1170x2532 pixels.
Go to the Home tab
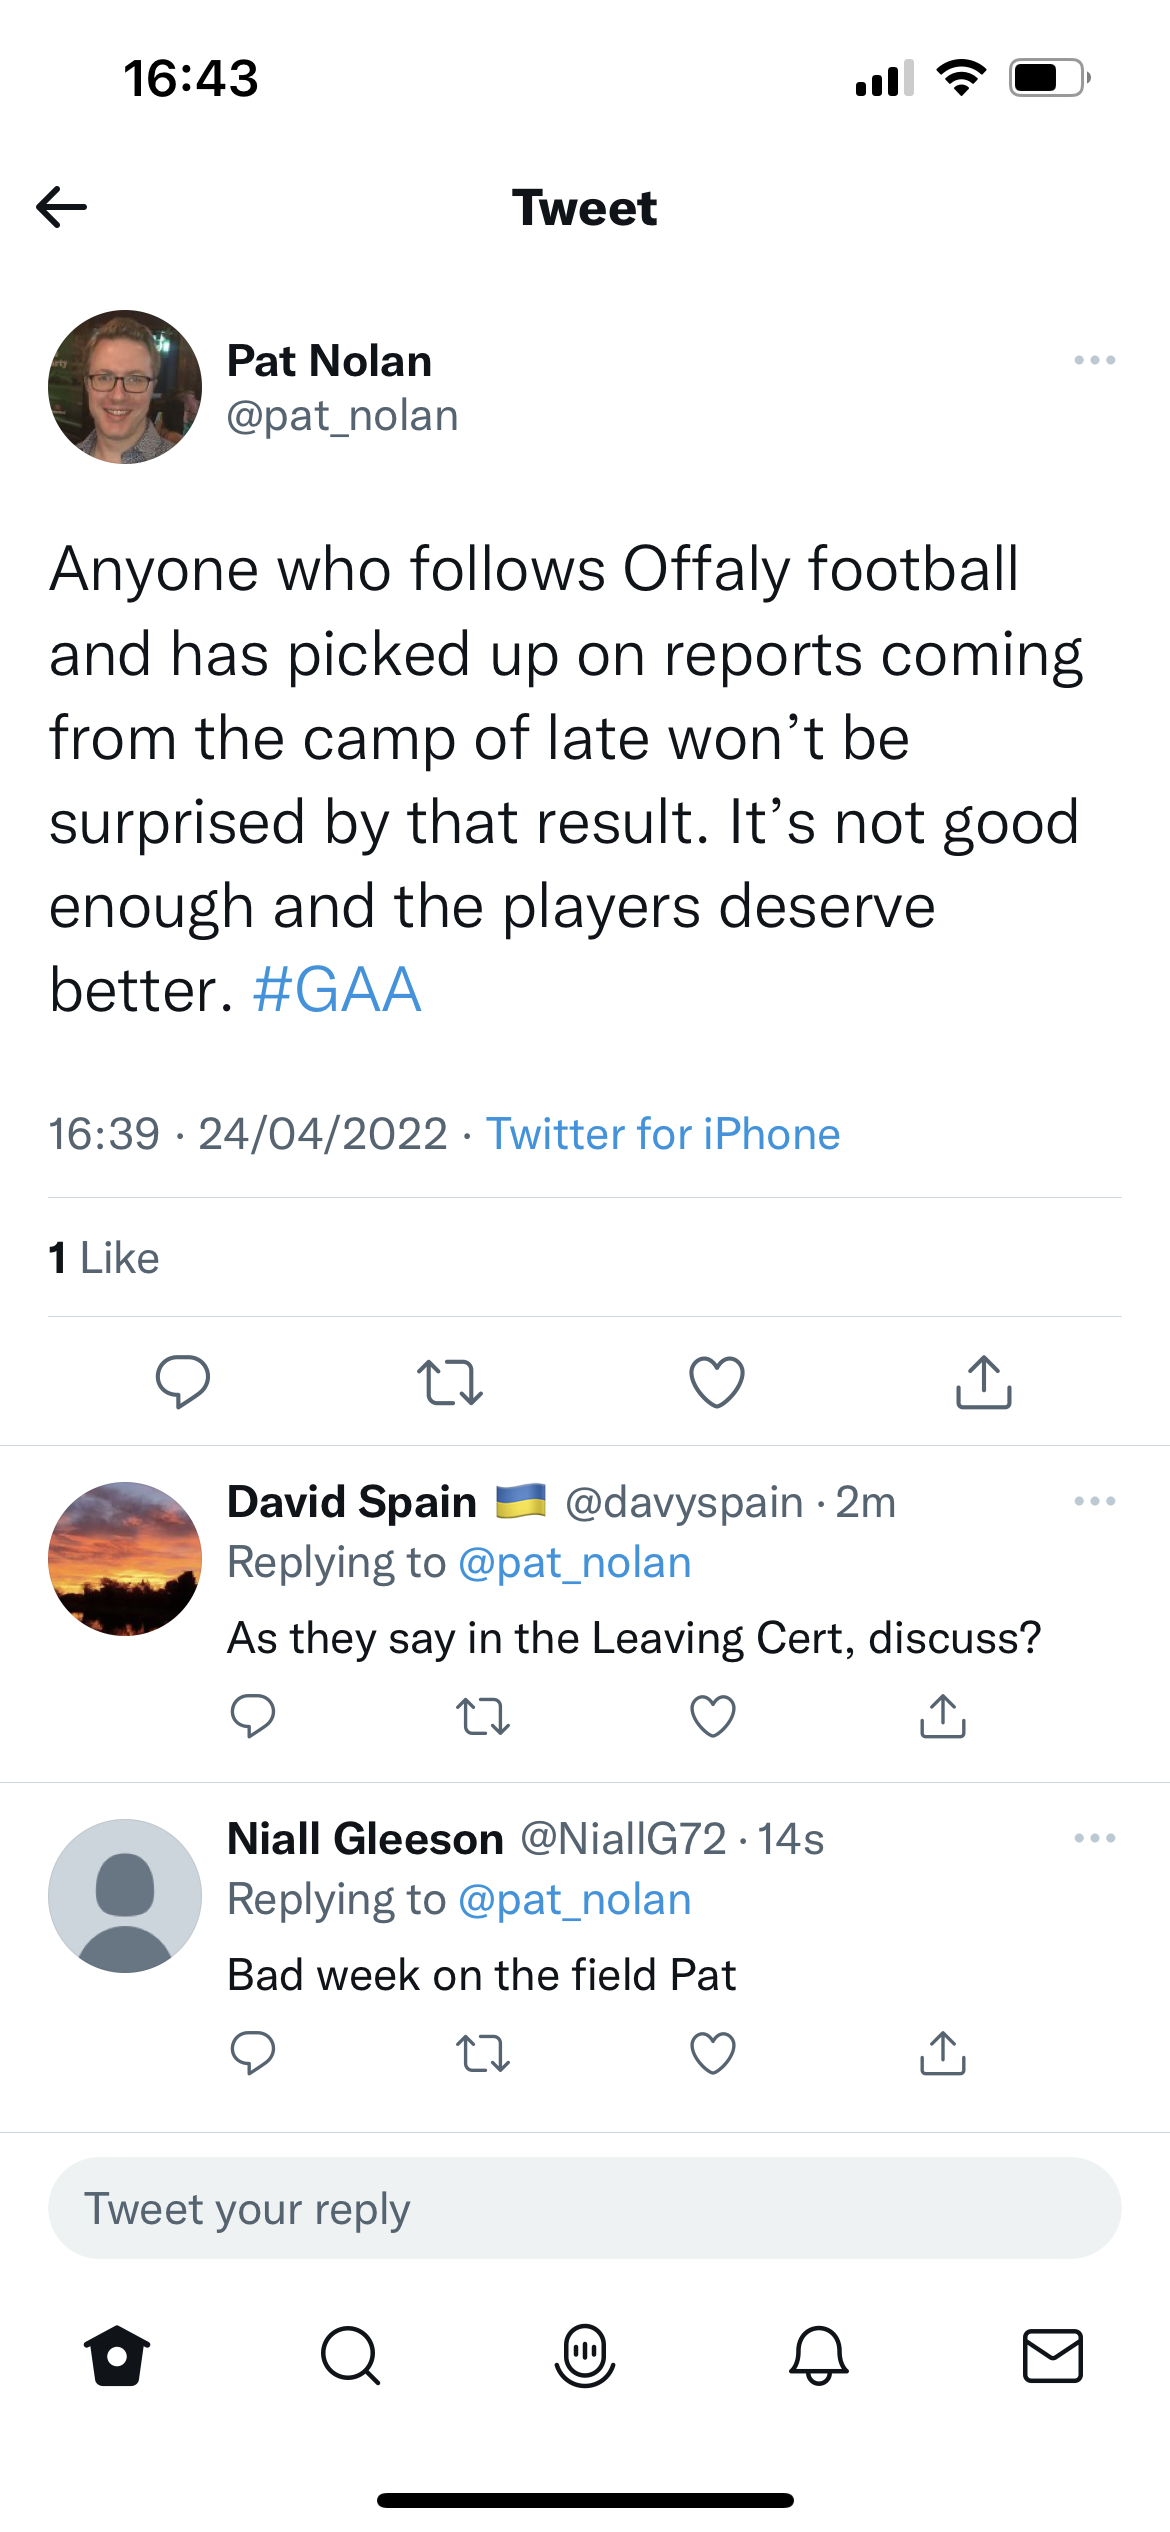pyautogui.click(x=117, y=2356)
